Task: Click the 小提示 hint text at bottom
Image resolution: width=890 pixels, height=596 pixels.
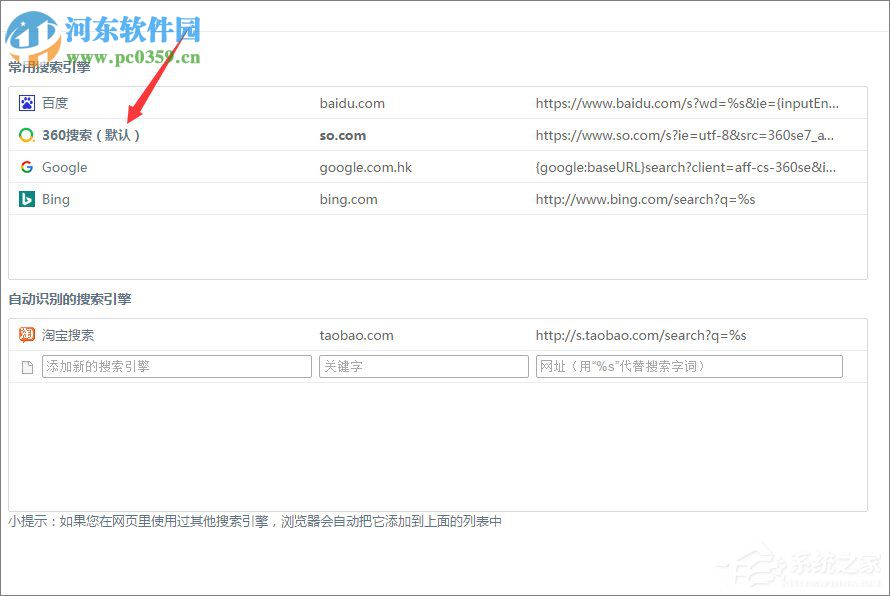Action: (x=255, y=521)
